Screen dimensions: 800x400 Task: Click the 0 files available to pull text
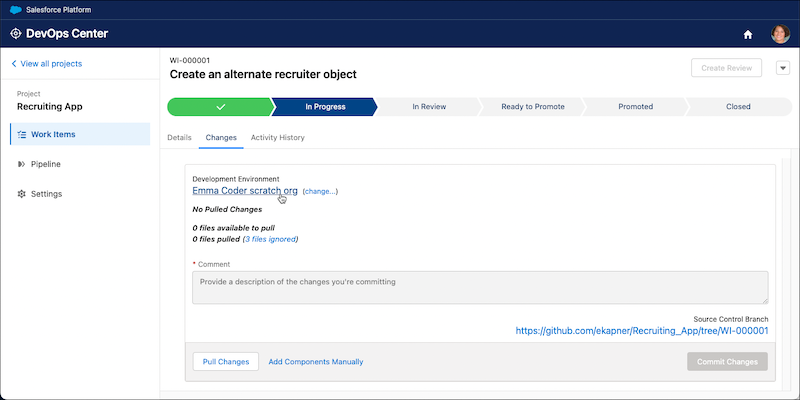click(x=234, y=228)
